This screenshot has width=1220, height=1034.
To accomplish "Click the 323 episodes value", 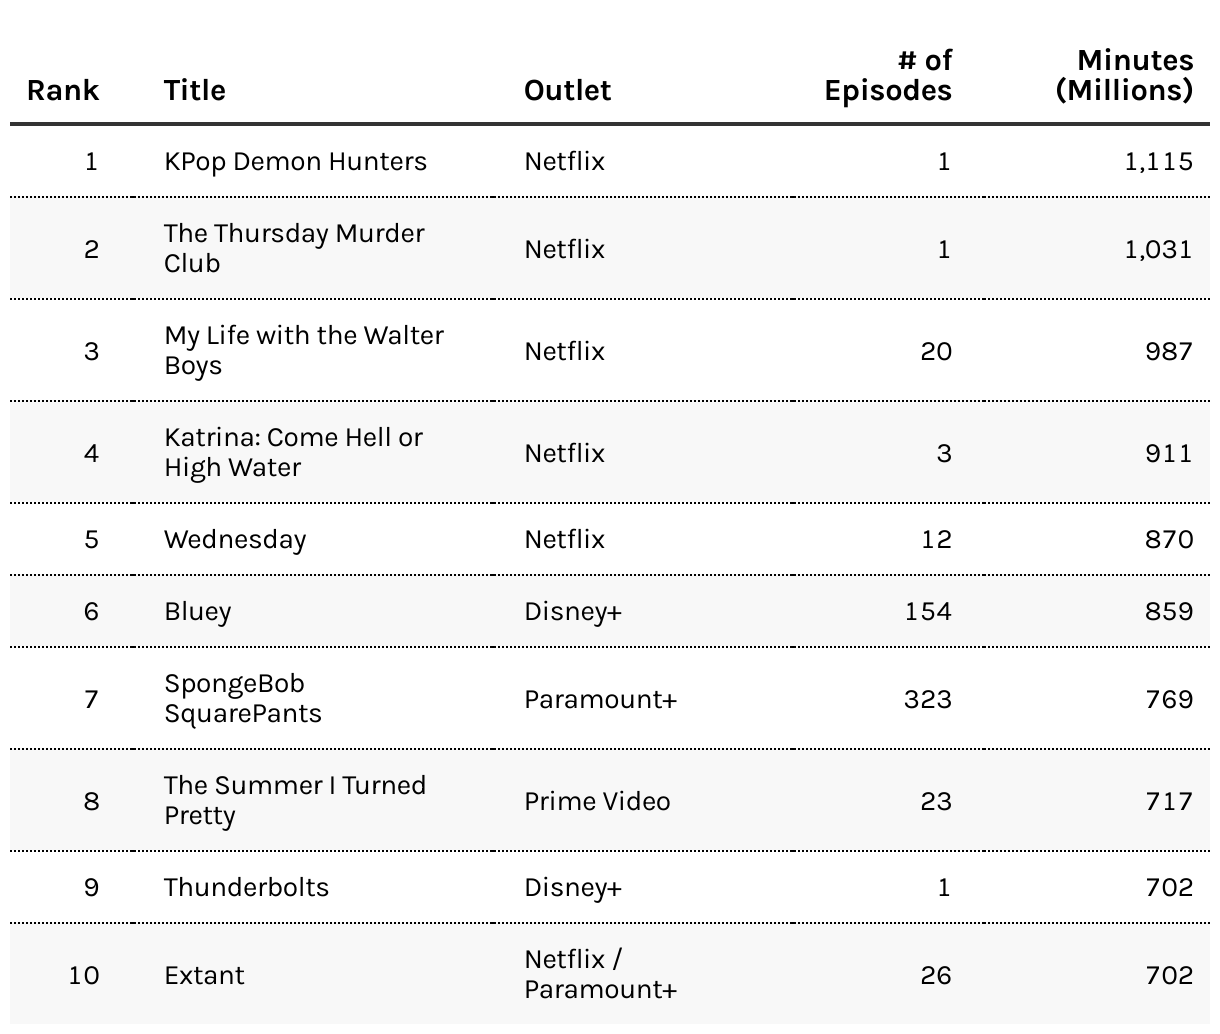I will [927, 699].
